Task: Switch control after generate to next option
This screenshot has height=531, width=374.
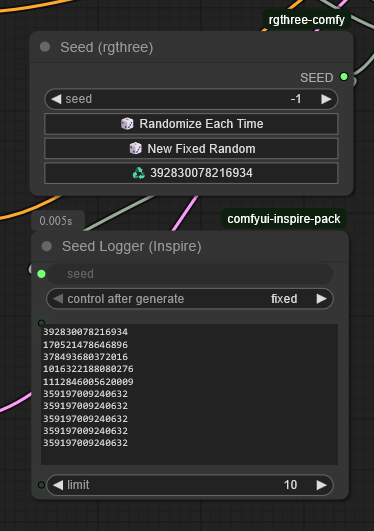Action: point(321,299)
